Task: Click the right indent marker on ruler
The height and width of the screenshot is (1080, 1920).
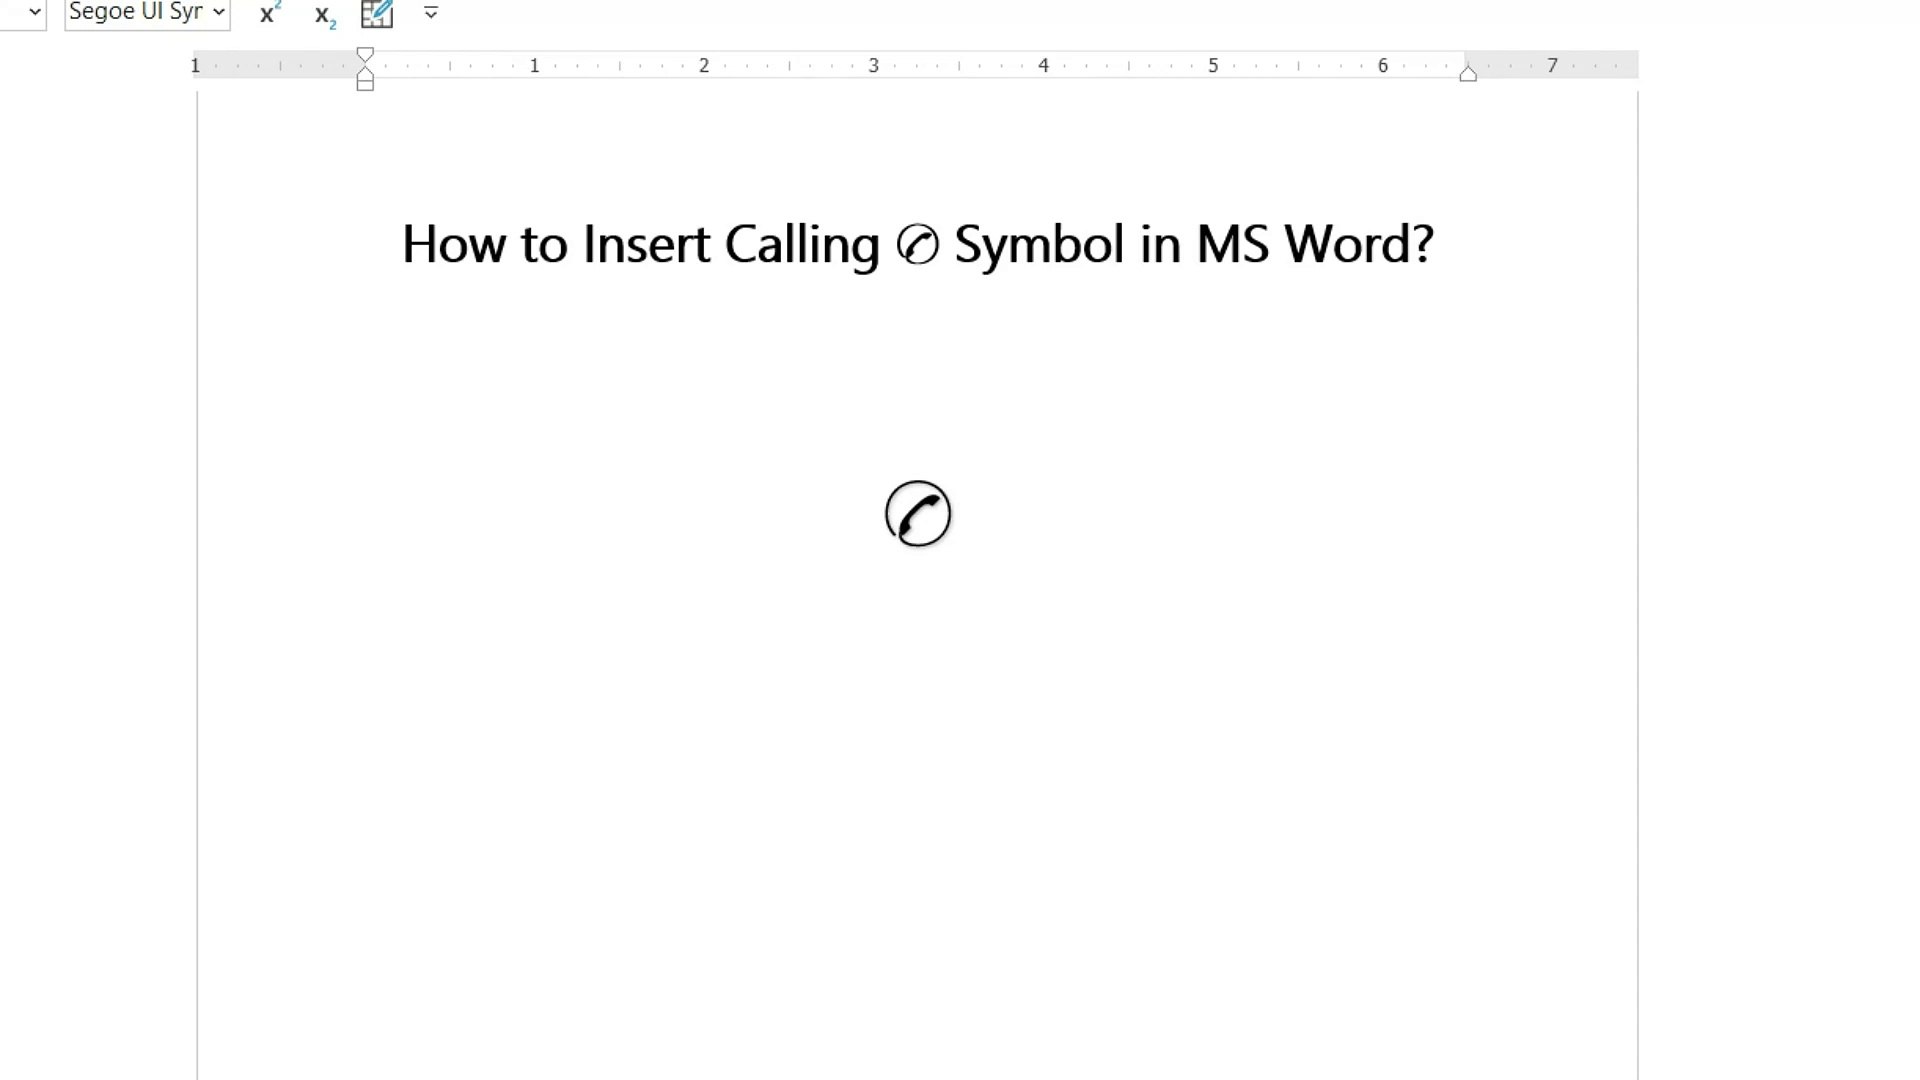Action: (x=1468, y=74)
